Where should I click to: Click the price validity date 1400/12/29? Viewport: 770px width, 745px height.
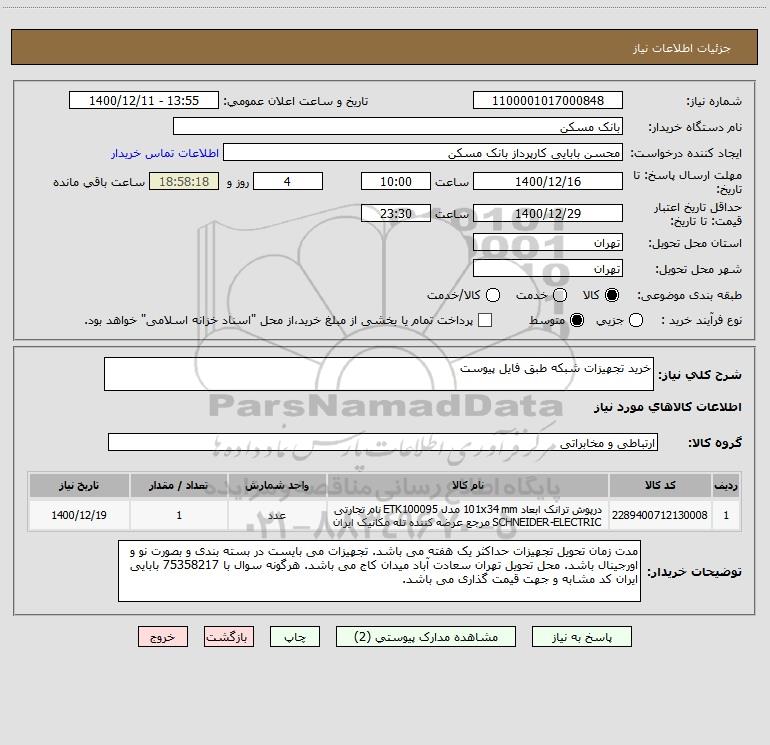coord(548,213)
